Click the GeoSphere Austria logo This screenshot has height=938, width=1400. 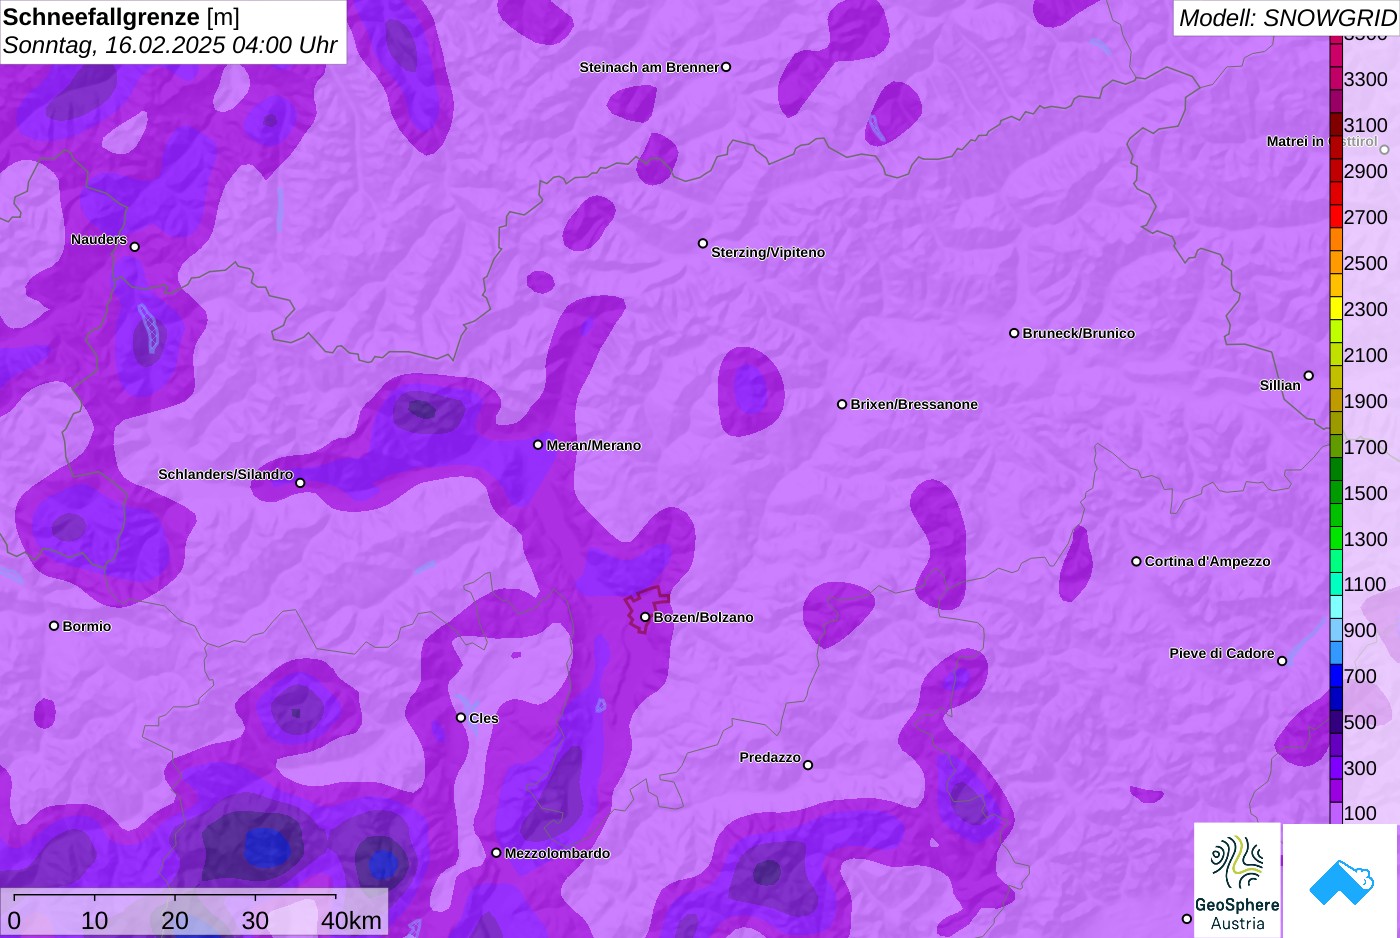1237,880
